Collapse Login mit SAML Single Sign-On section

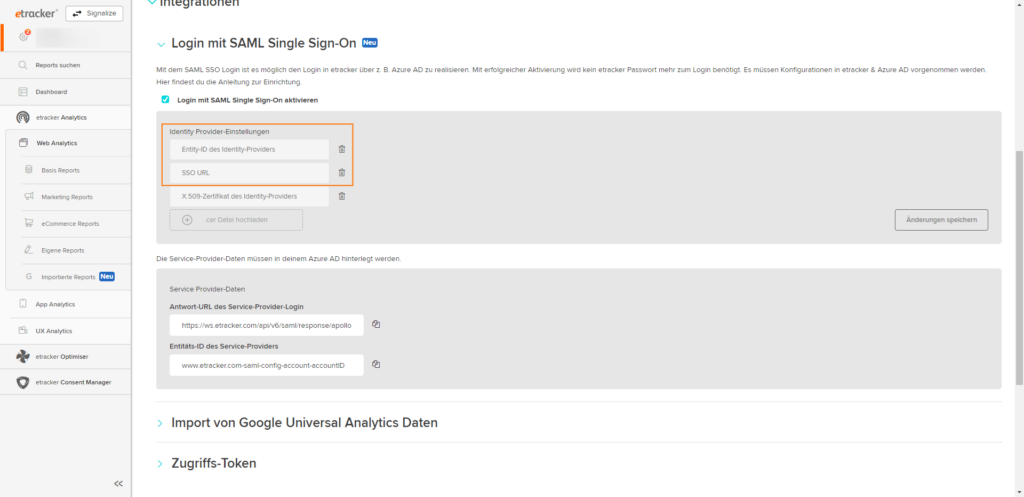click(x=161, y=44)
